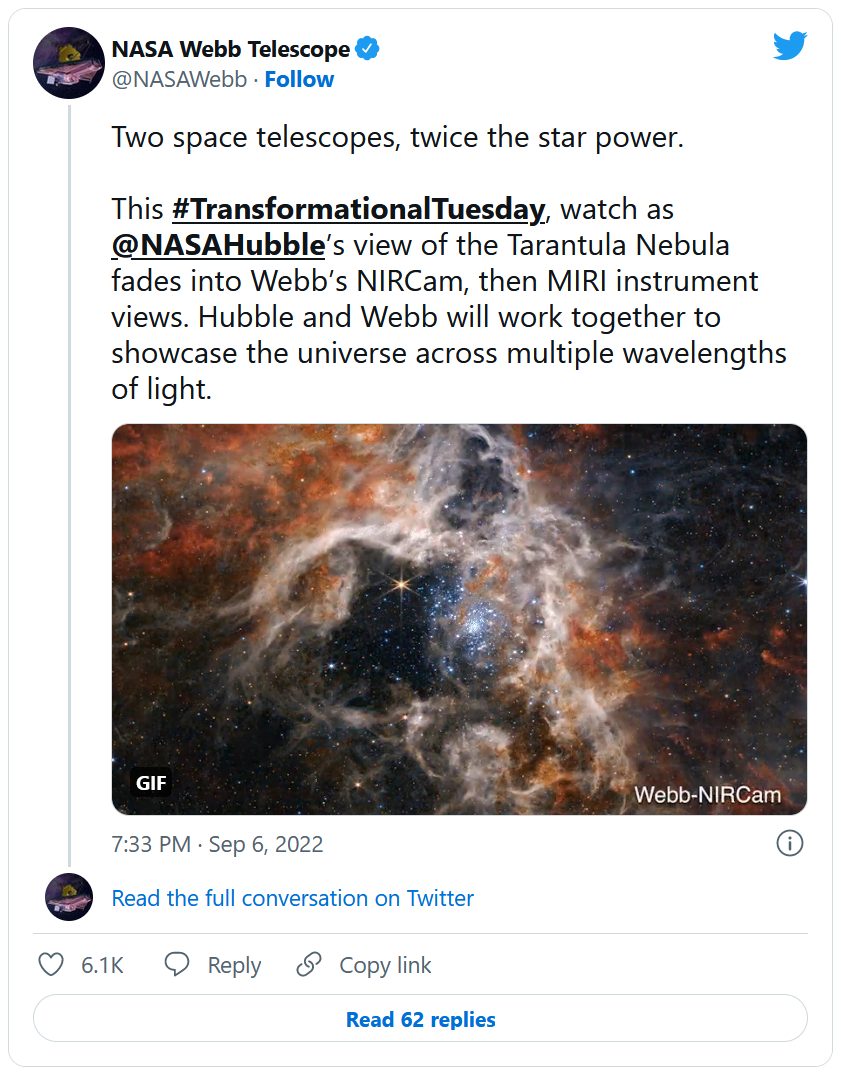Open the #TransformationalTuesday hashtag
841x1075 pixels.
point(358,209)
